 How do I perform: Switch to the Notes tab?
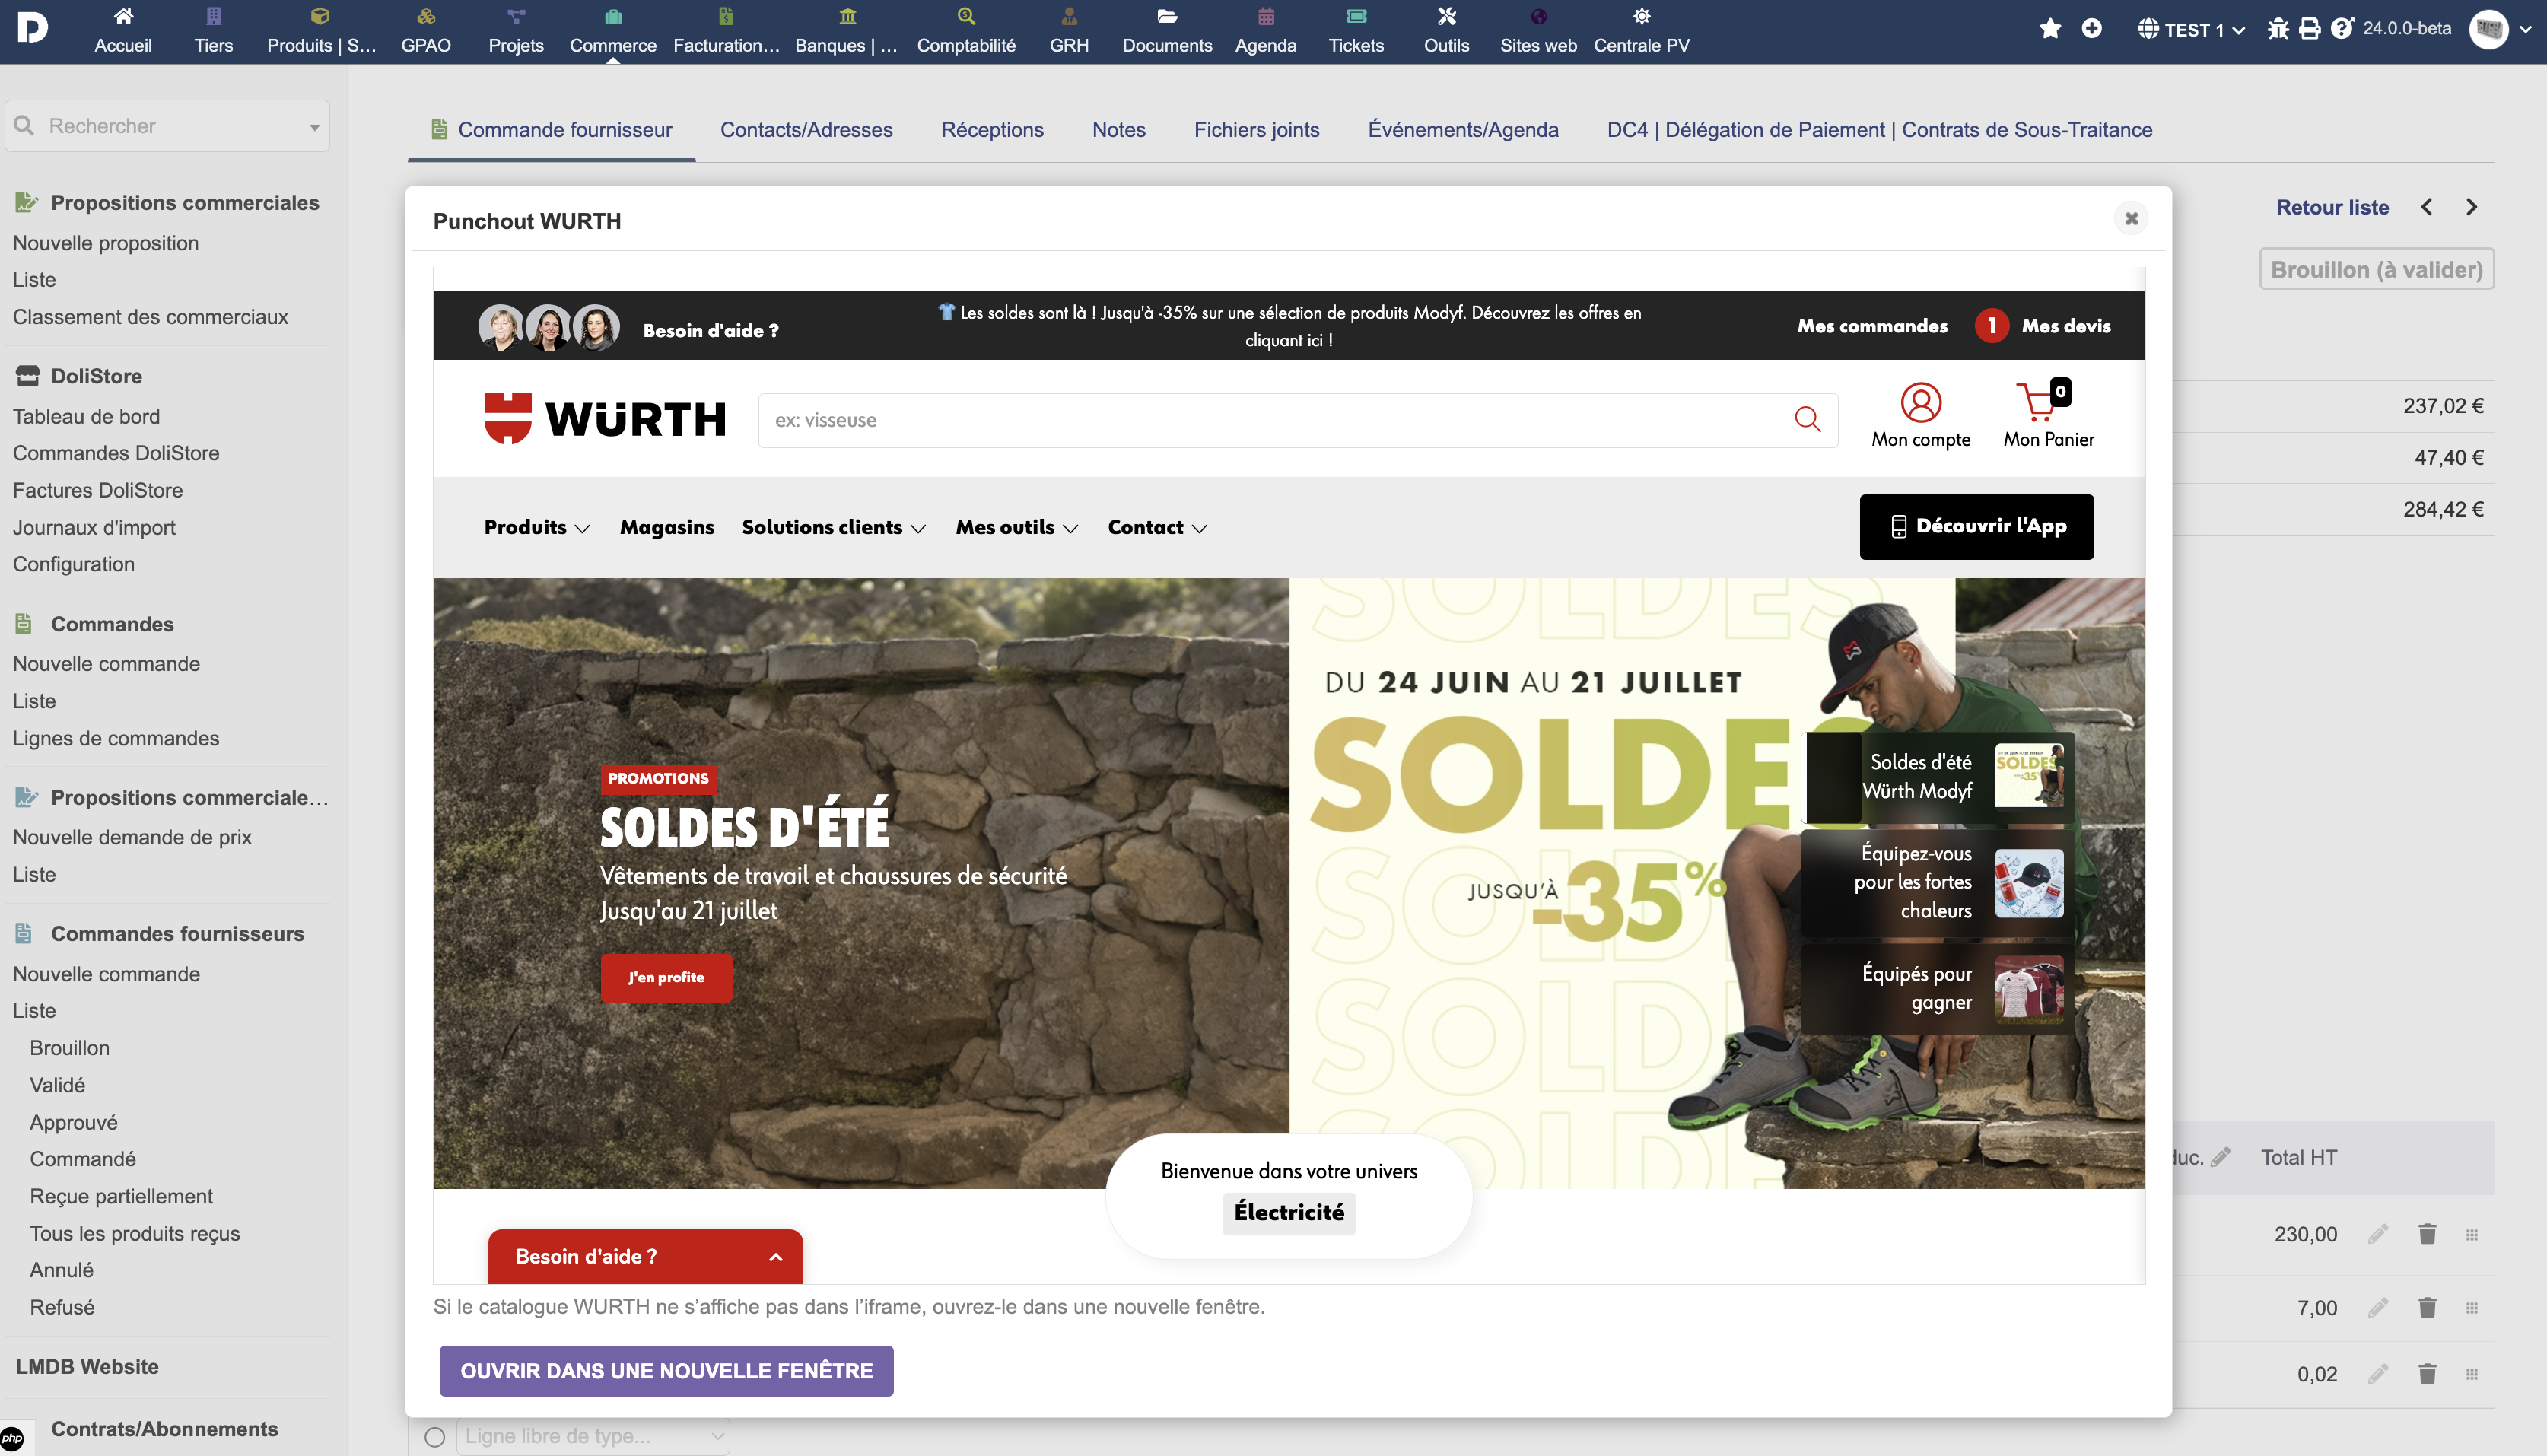[x=1119, y=130]
